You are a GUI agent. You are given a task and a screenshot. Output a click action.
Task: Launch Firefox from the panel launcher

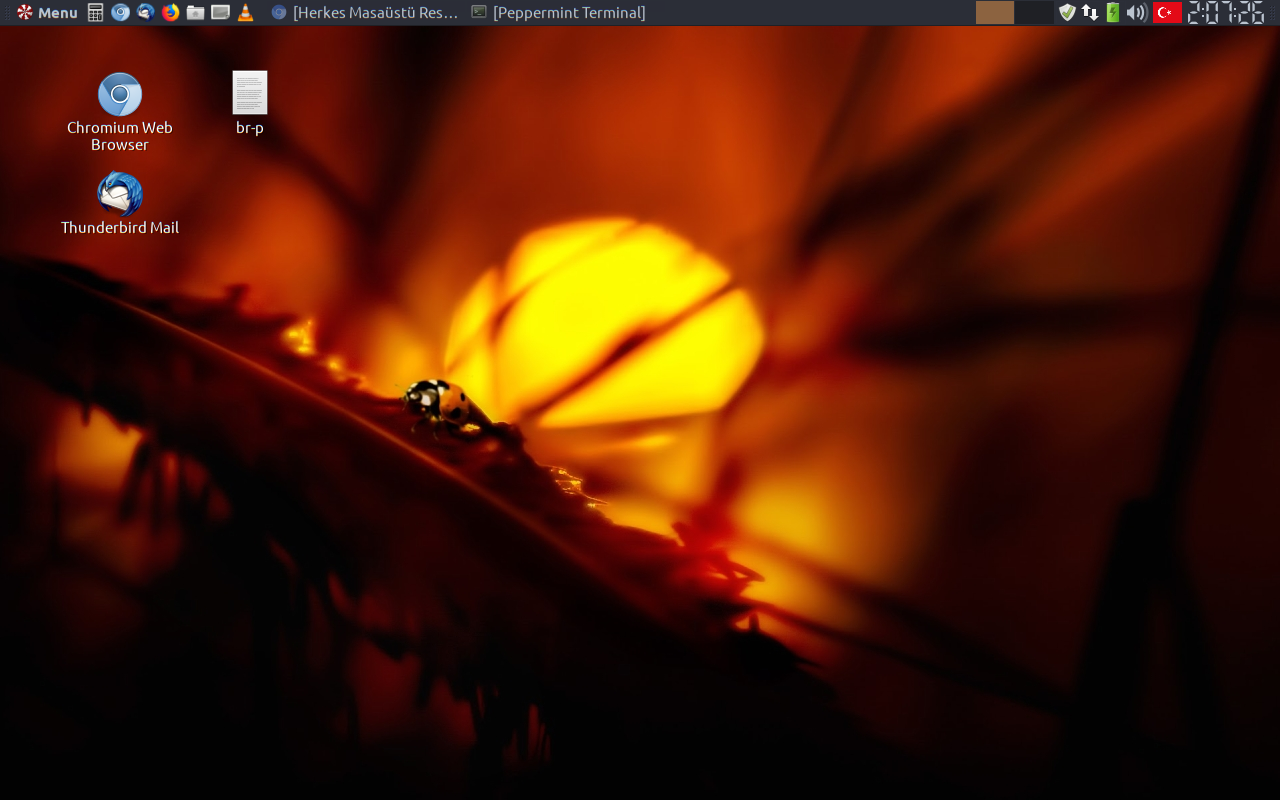171,12
